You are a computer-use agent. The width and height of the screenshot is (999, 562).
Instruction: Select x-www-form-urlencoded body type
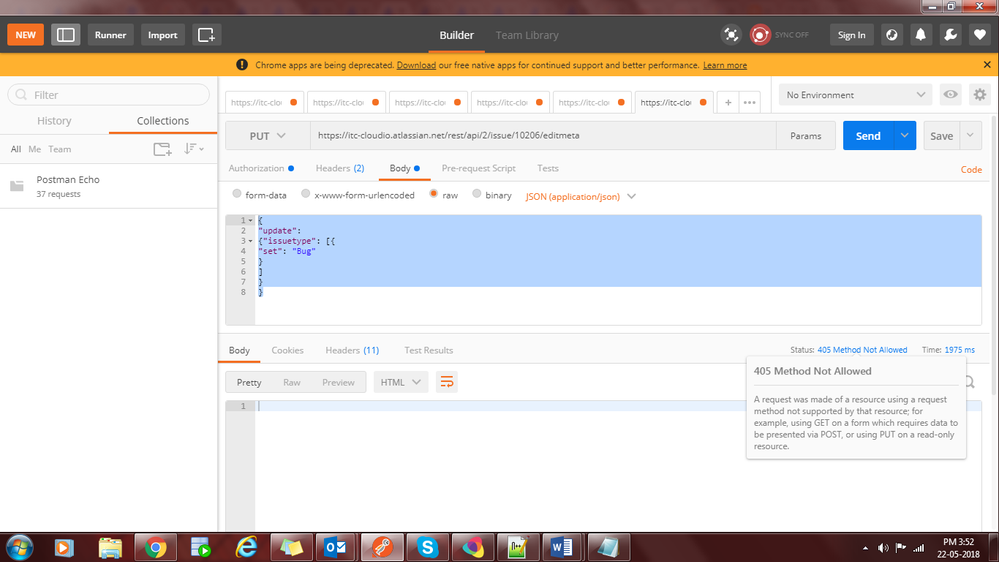pyautogui.click(x=305, y=194)
